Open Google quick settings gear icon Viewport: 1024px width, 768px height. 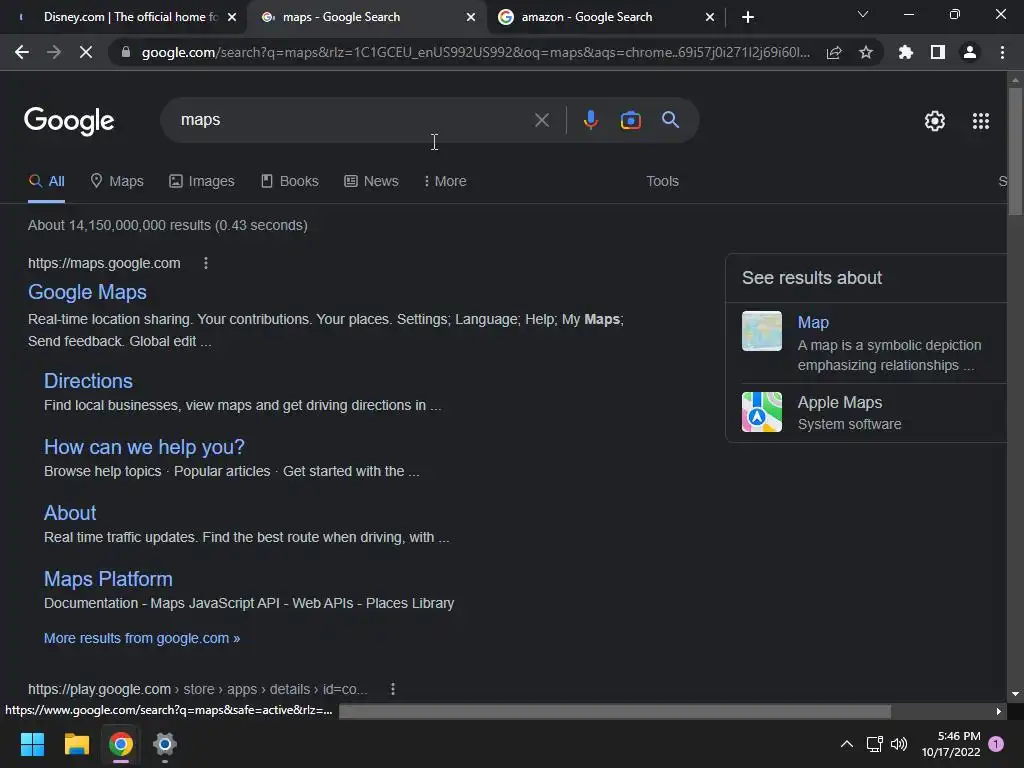(935, 121)
